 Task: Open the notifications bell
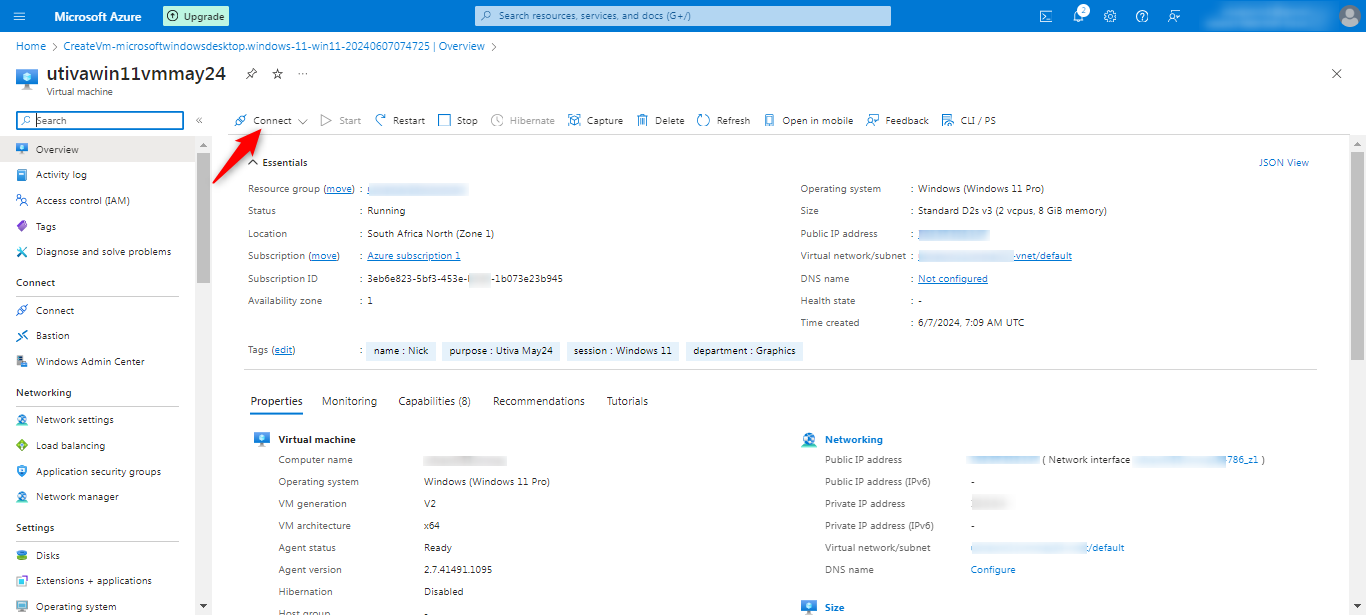point(1078,16)
